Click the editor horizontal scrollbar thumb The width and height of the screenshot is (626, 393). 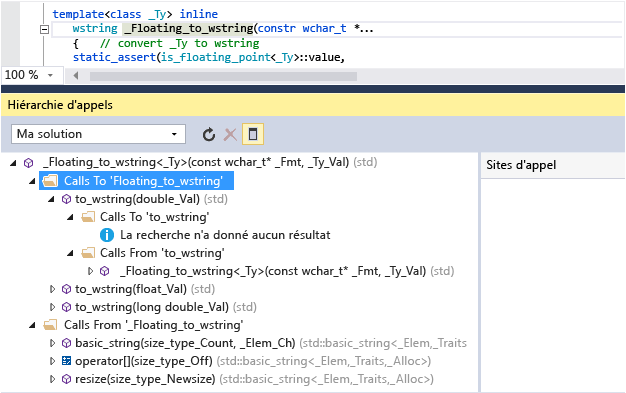(x=223, y=76)
